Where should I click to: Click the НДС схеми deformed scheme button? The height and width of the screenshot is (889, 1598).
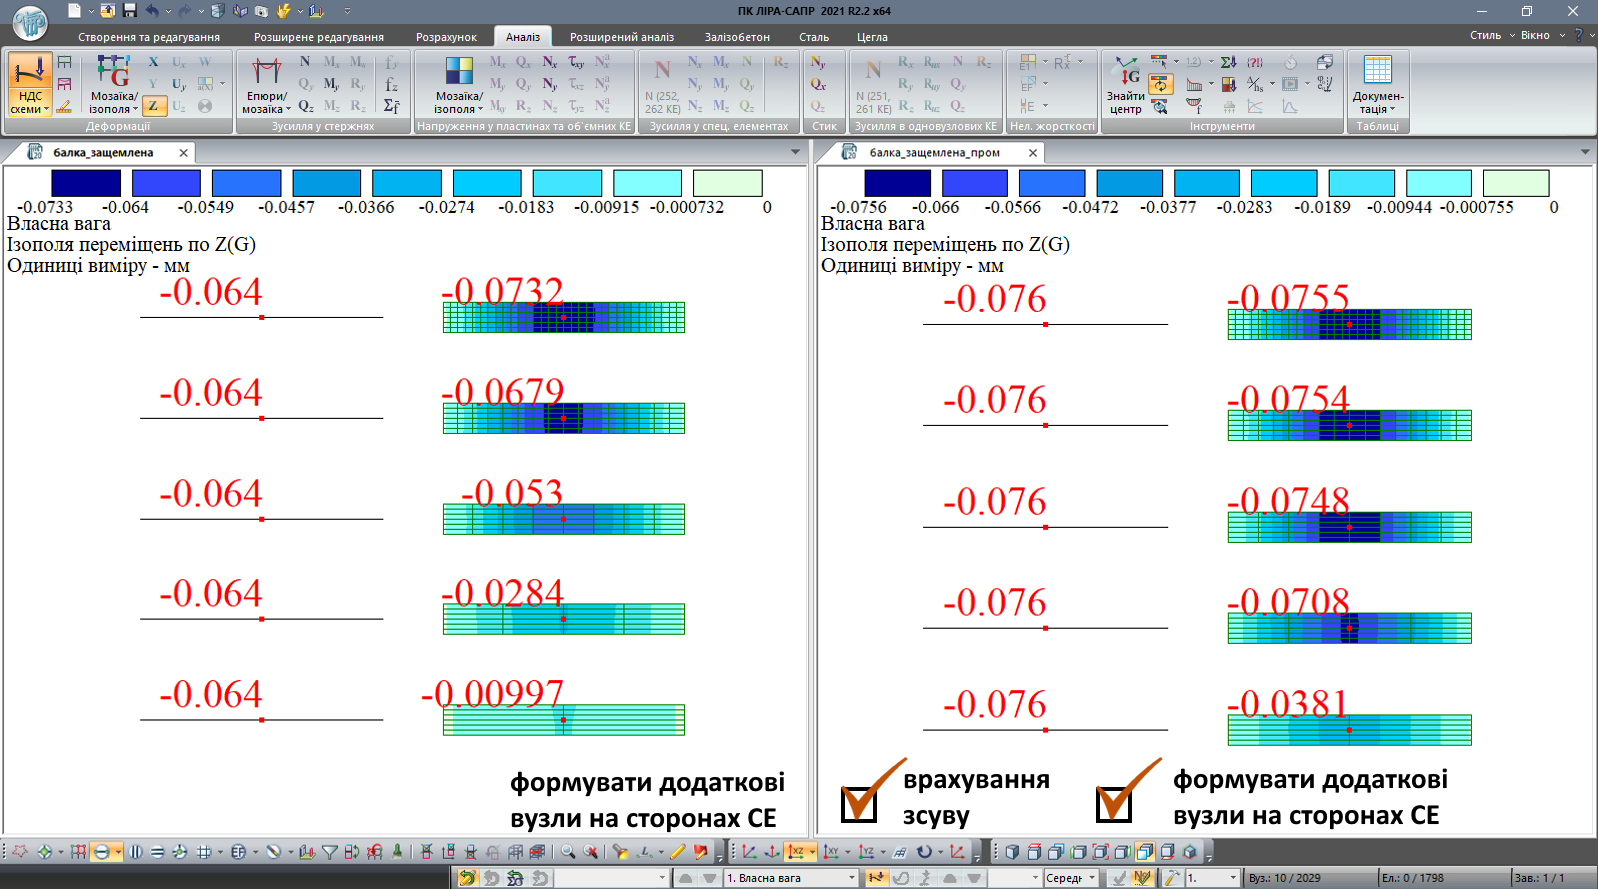(30, 84)
